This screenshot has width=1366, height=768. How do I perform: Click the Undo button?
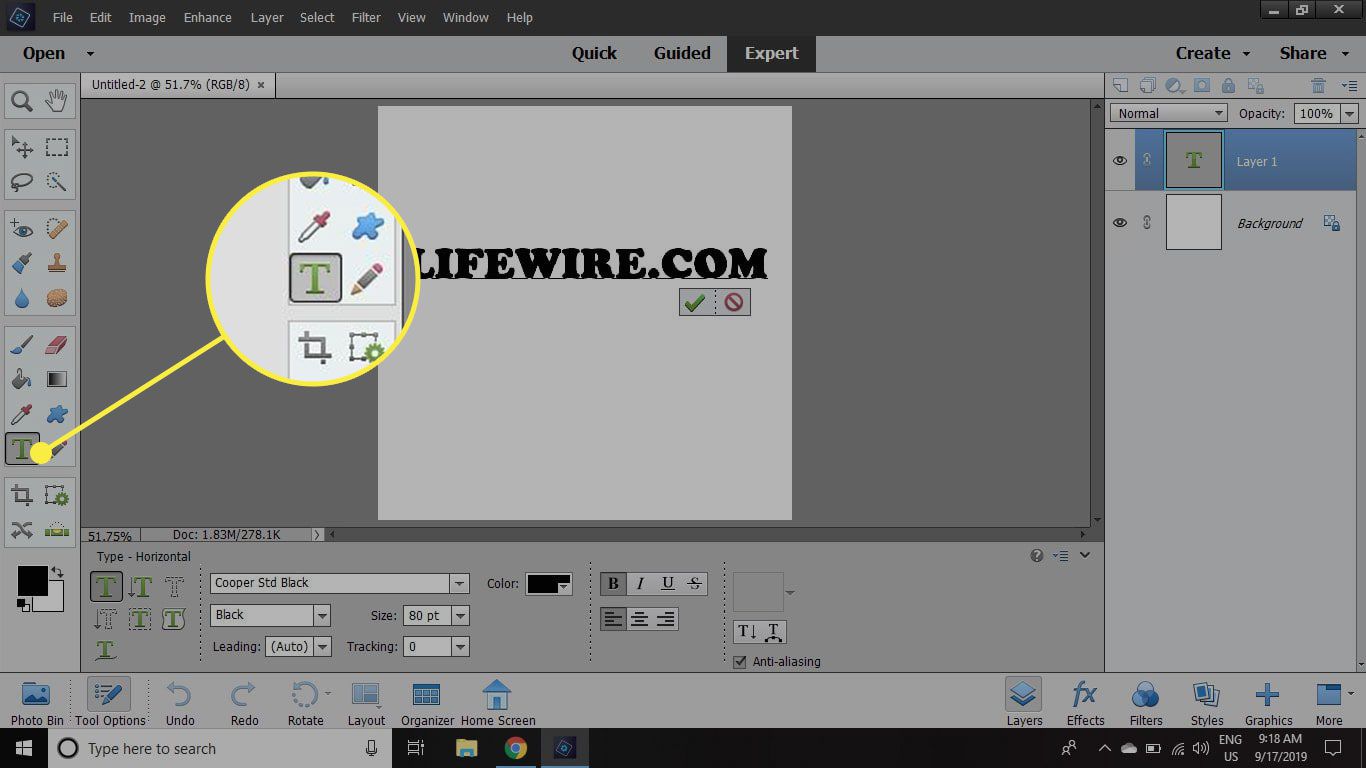point(180,703)
